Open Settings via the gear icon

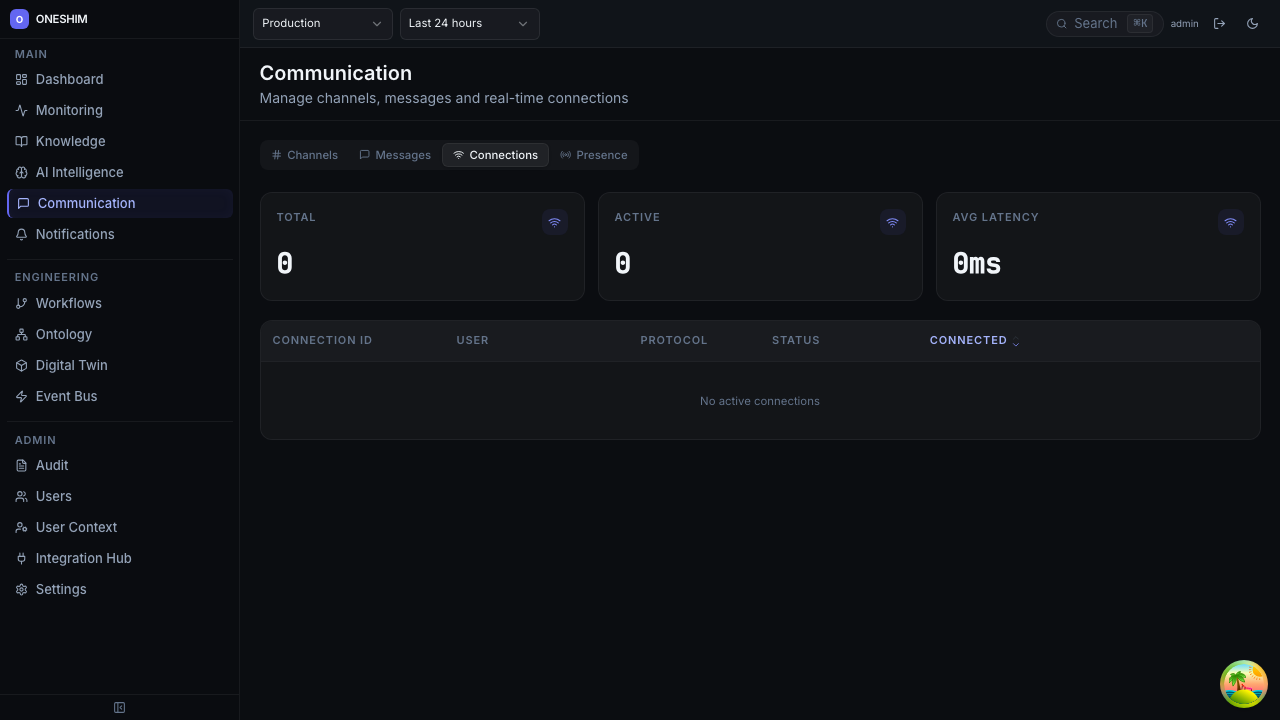[x=21, y=589]
